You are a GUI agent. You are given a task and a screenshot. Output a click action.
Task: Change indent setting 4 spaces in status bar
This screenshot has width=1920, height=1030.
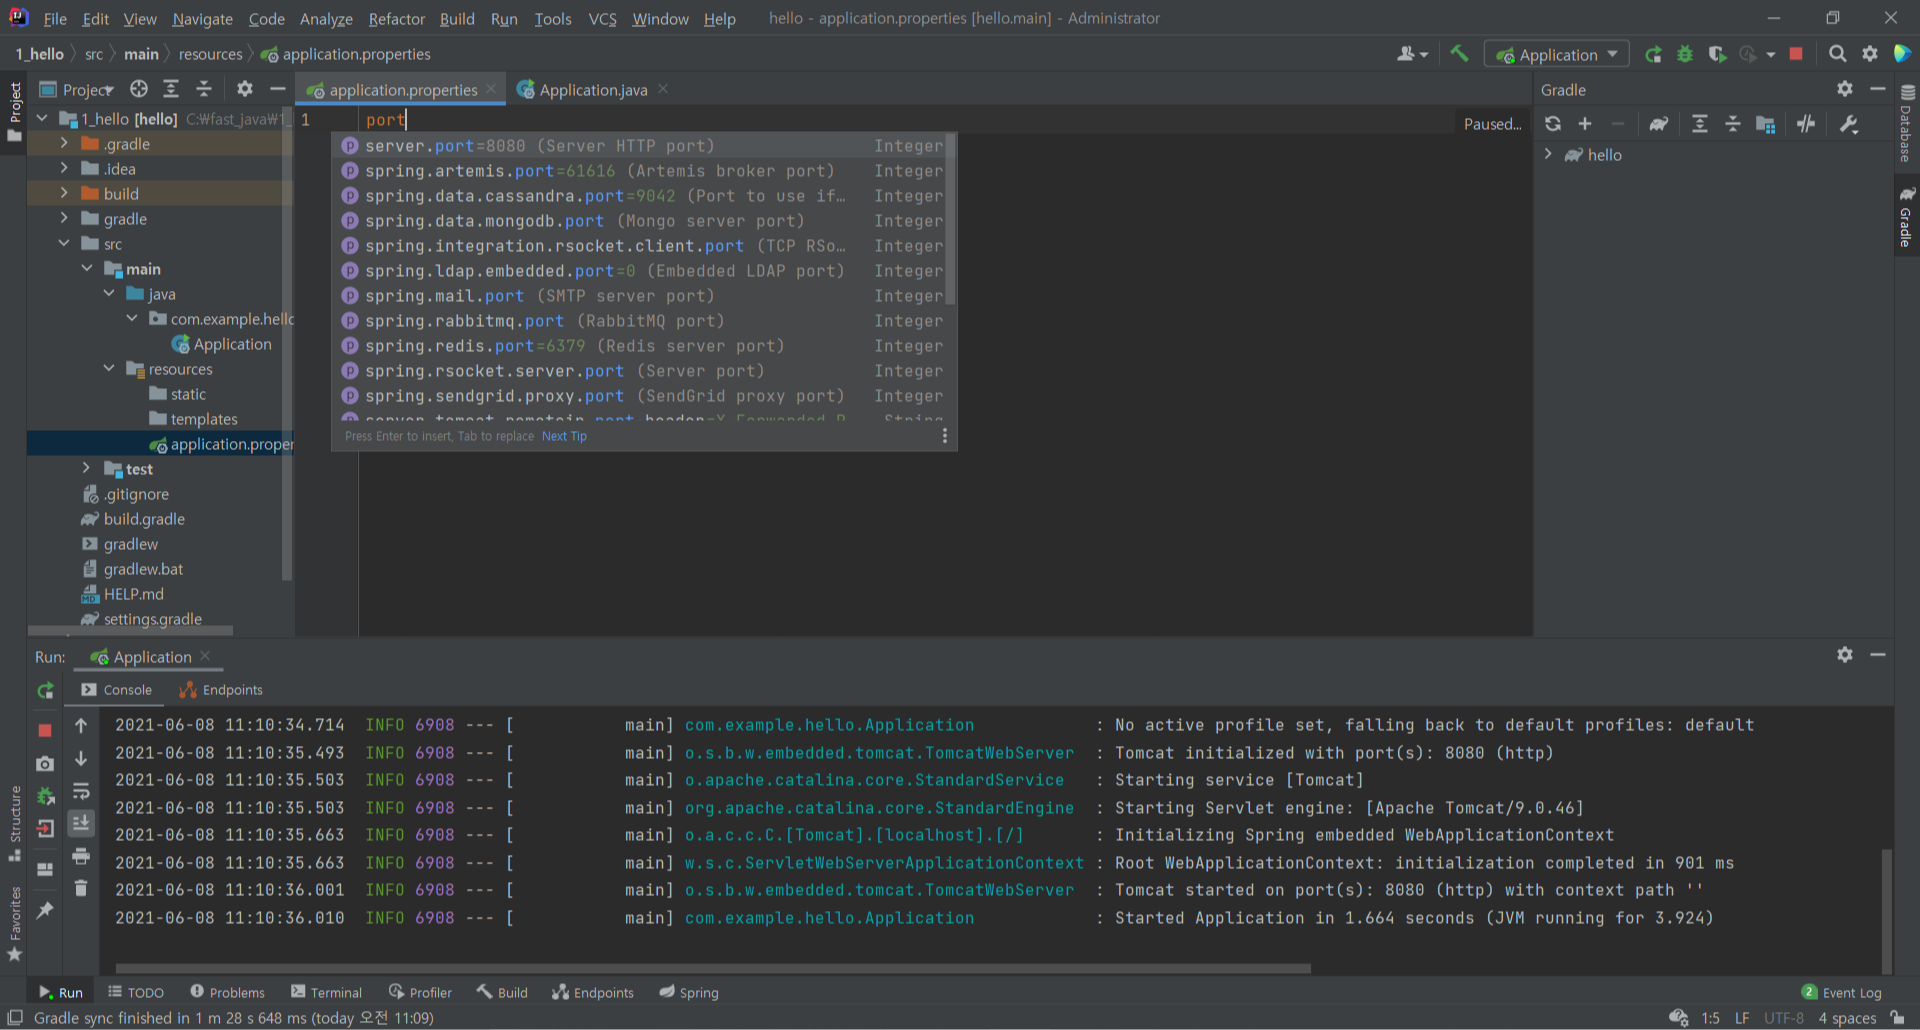point(1847,1018)
